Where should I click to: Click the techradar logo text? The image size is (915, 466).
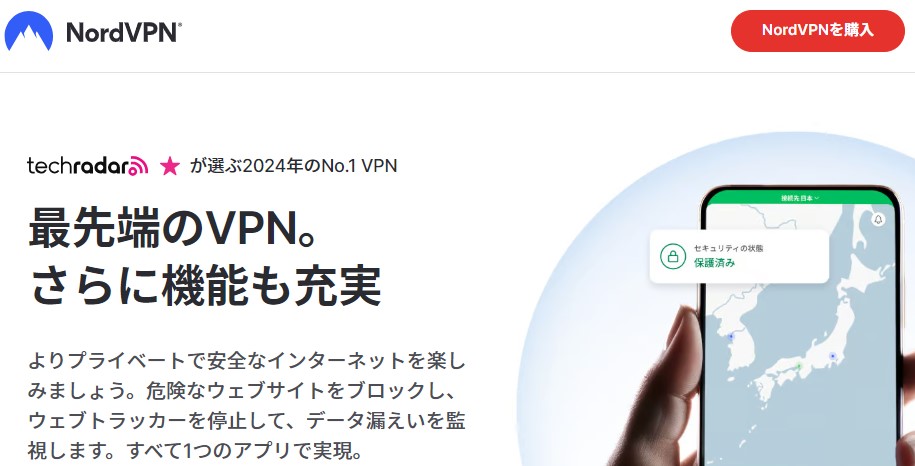tap(78, 166)
